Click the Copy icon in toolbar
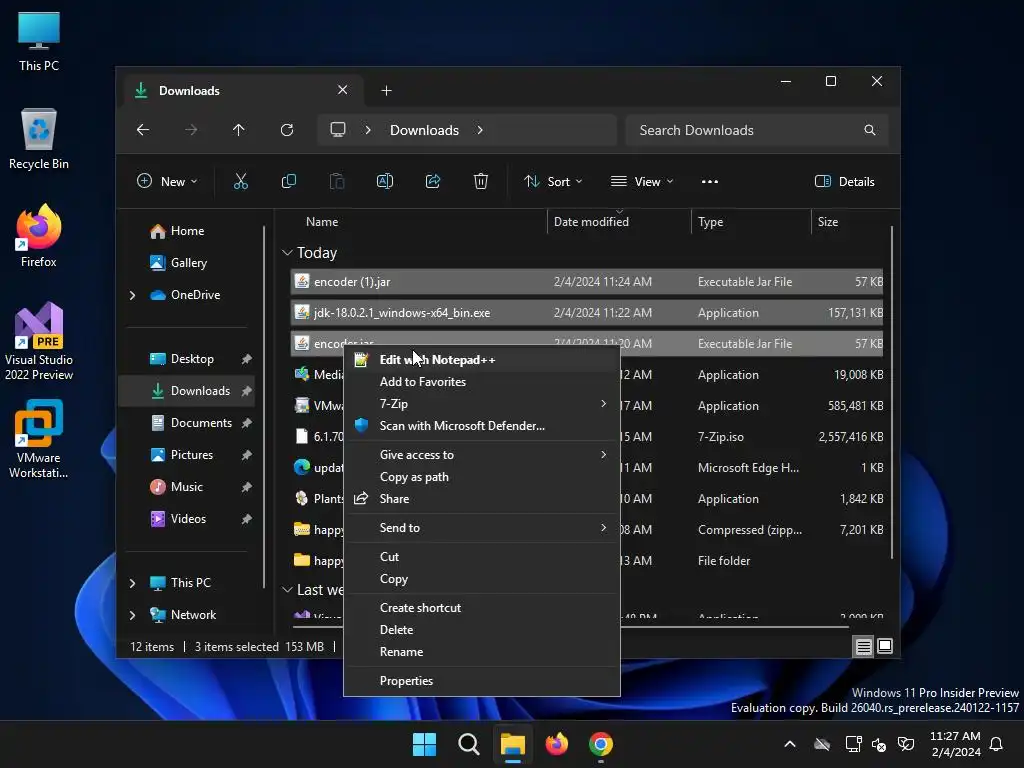The height and width of the screenshot is (768, 1024). point(289,182)
